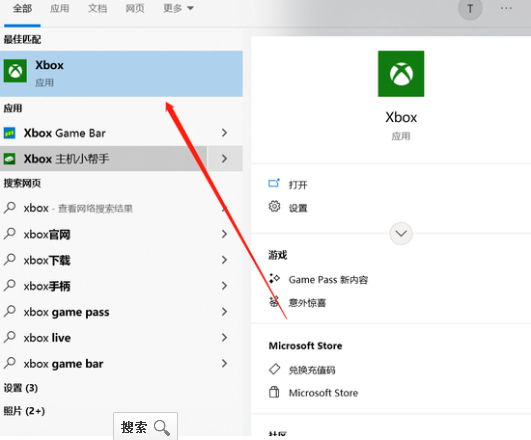Expand the xbox live suggestion arrow

(x=224, y=337)
